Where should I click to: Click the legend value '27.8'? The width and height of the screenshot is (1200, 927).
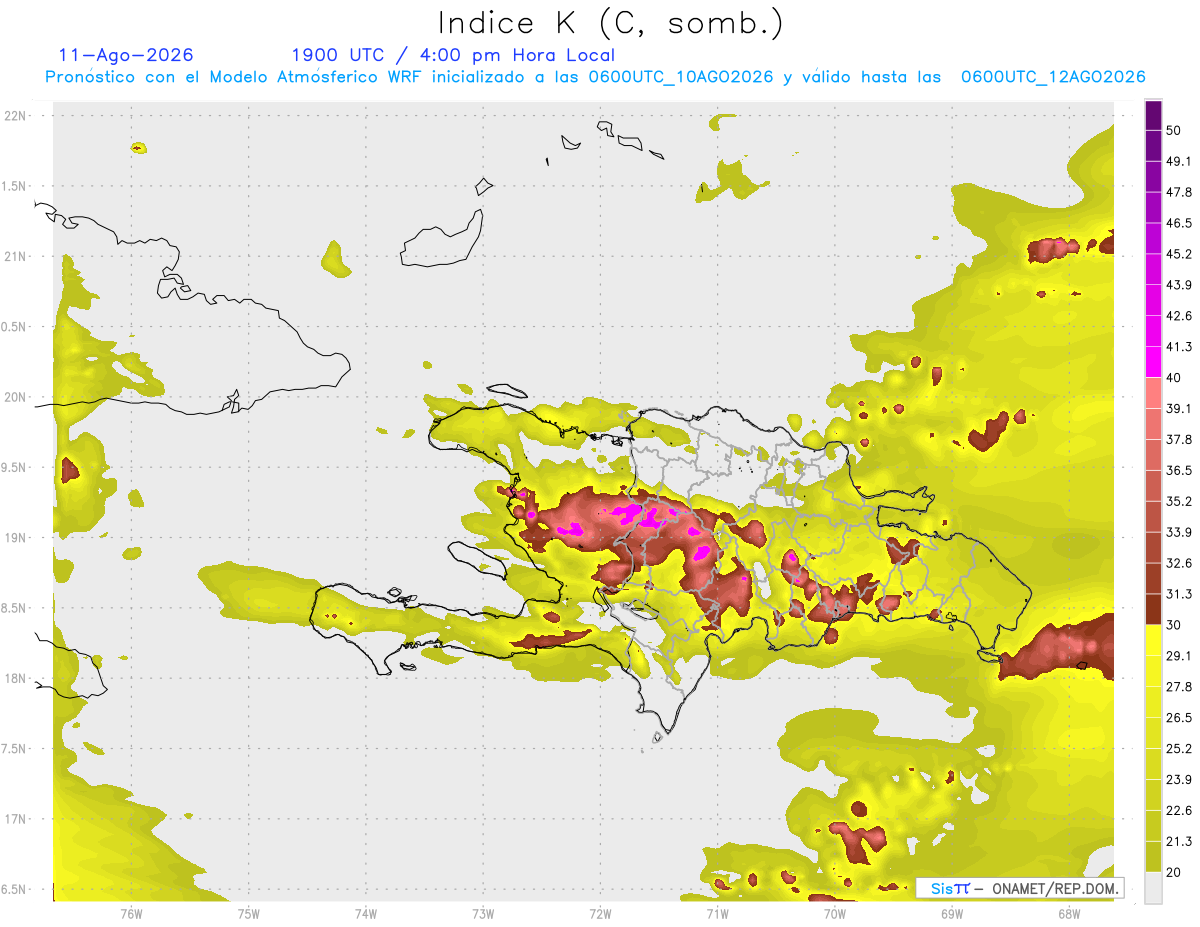tap(1179, 686)
